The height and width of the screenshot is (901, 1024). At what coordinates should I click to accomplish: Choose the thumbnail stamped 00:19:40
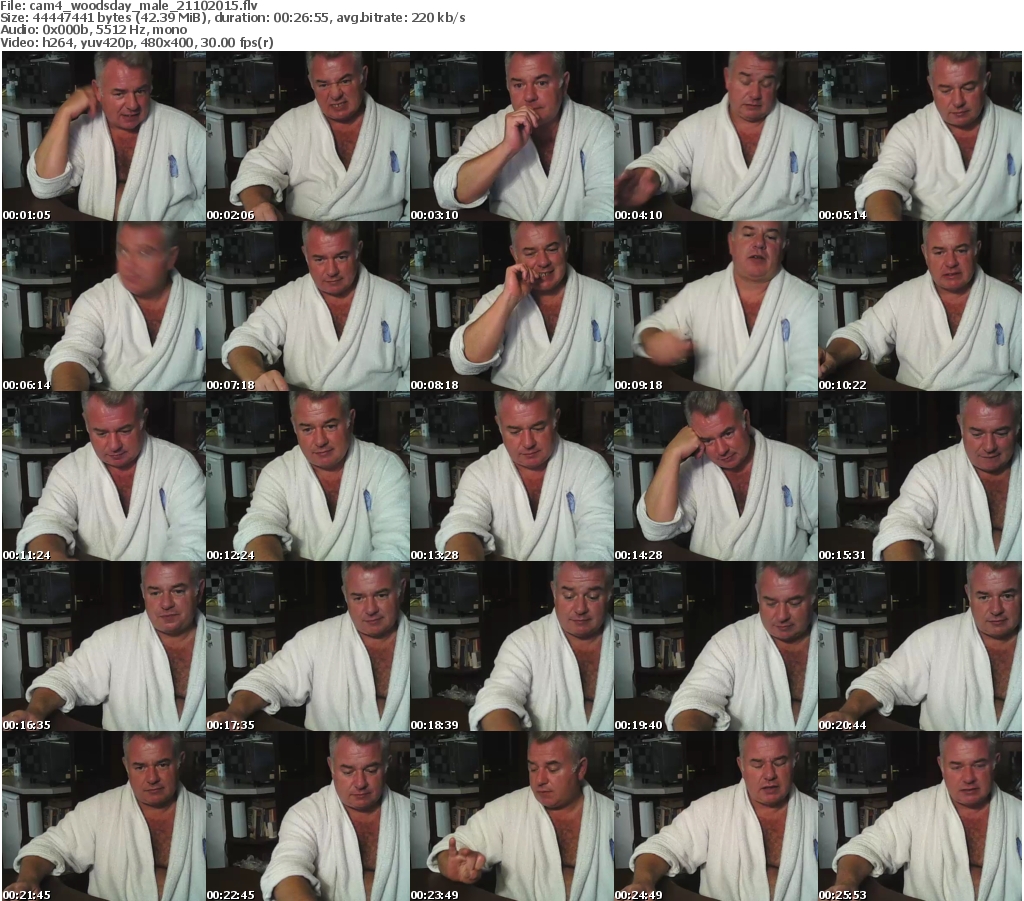click(x=716, y=646)
